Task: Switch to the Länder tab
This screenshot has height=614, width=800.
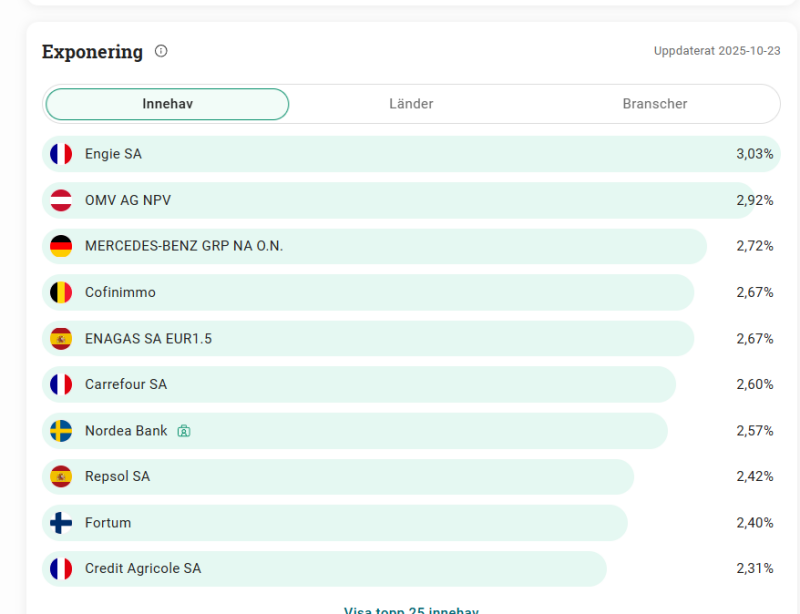Action: click(x=411, y=104)
